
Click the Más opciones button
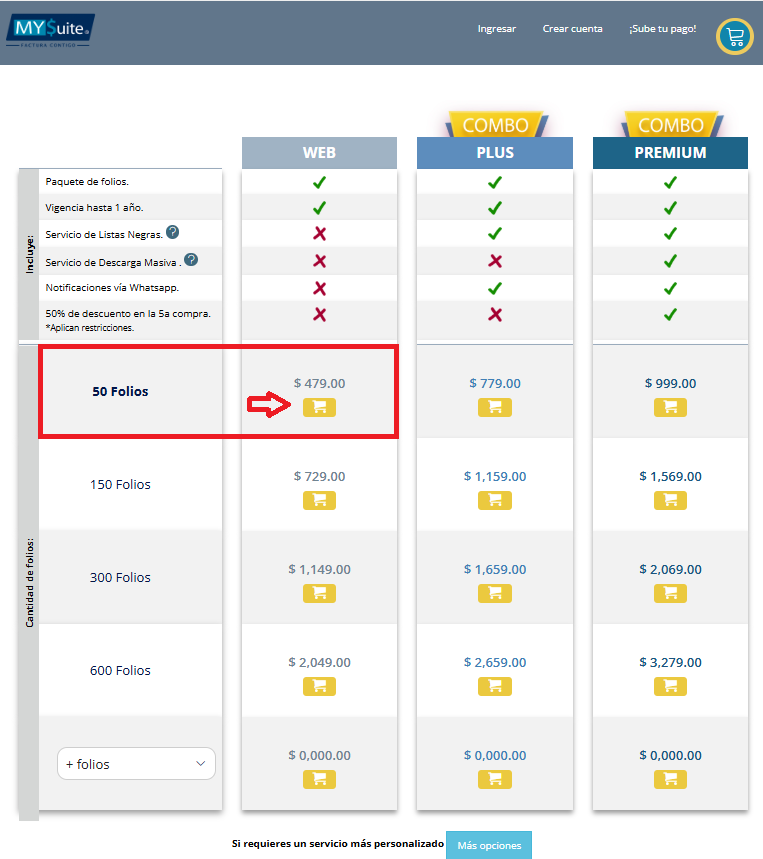click(x=489, y=845)
